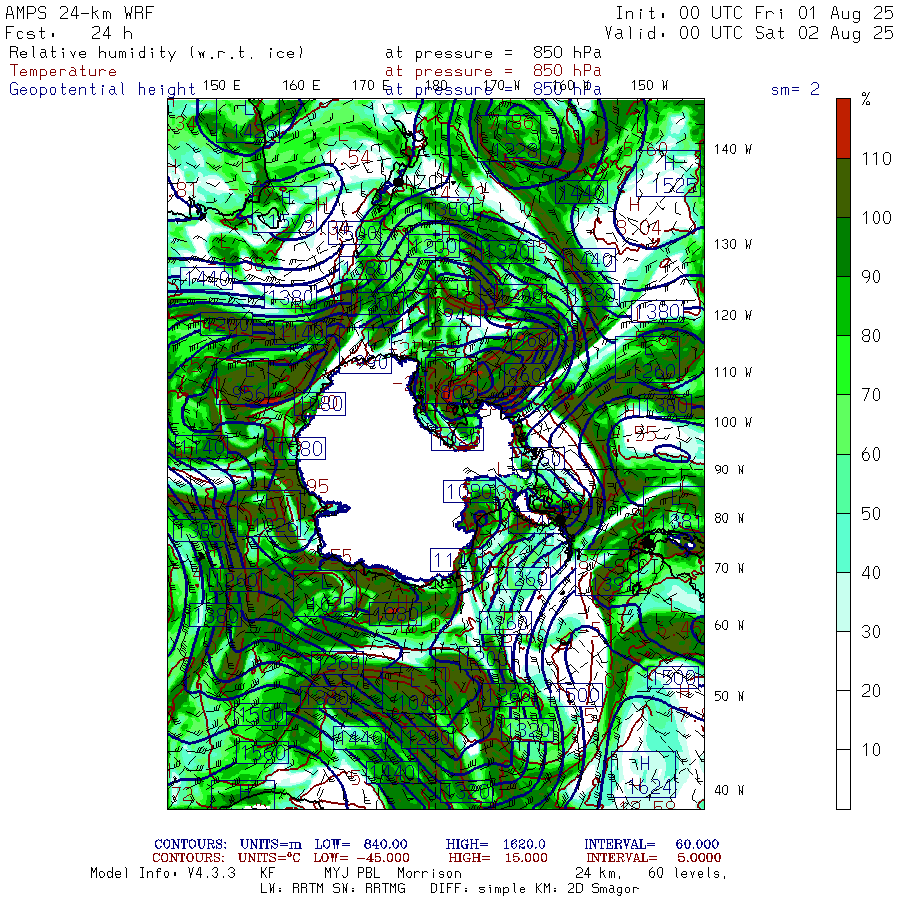Viewport: 900px width, 900px height.
Task: Click the red segment atop the humidity color bar
Action: click(843, 129)
